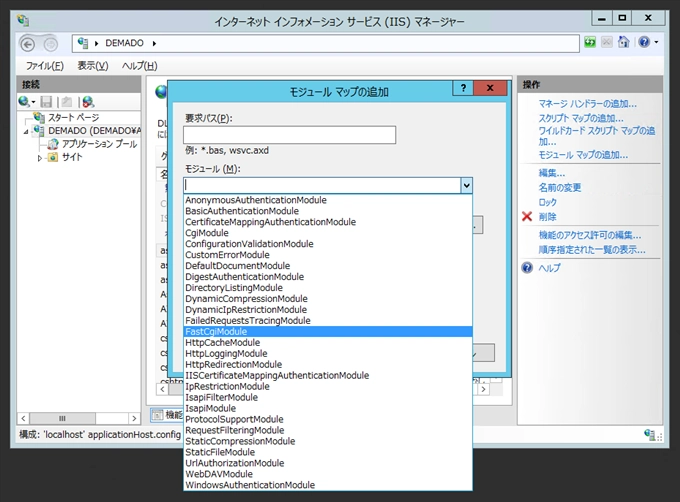Open the File (F) menu
Viewport: 680px width, 502px height.
[45, 66]
